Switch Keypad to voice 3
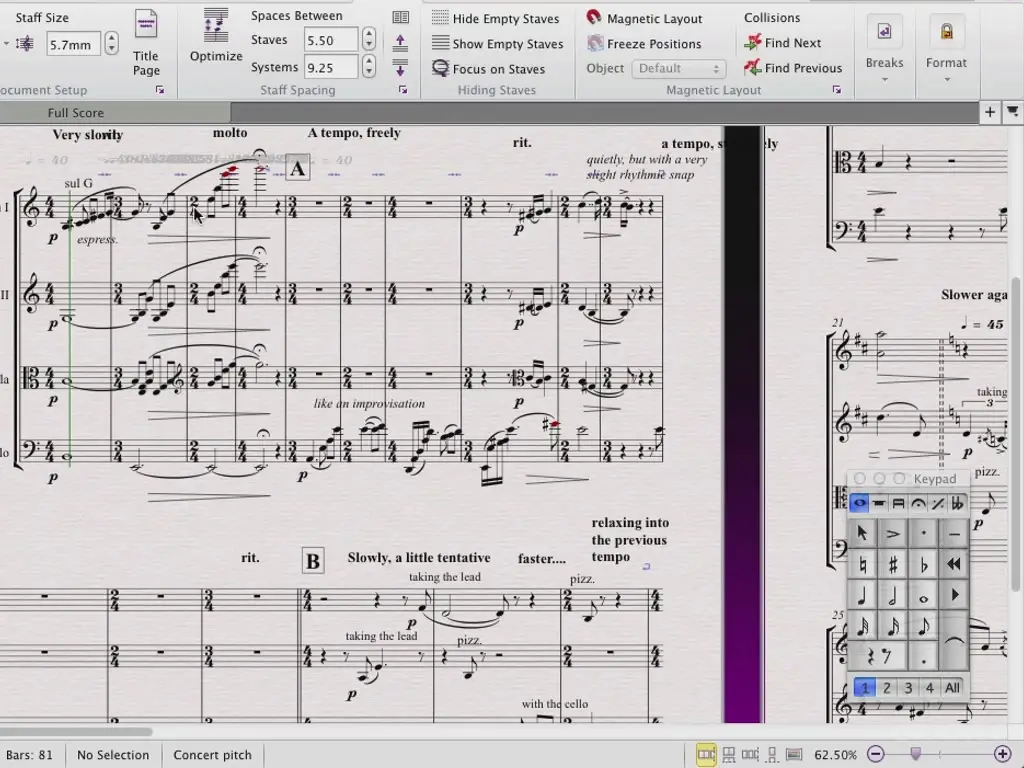Image resolution: width=1024 pixels, height=768 pixels. click(908, 688)
